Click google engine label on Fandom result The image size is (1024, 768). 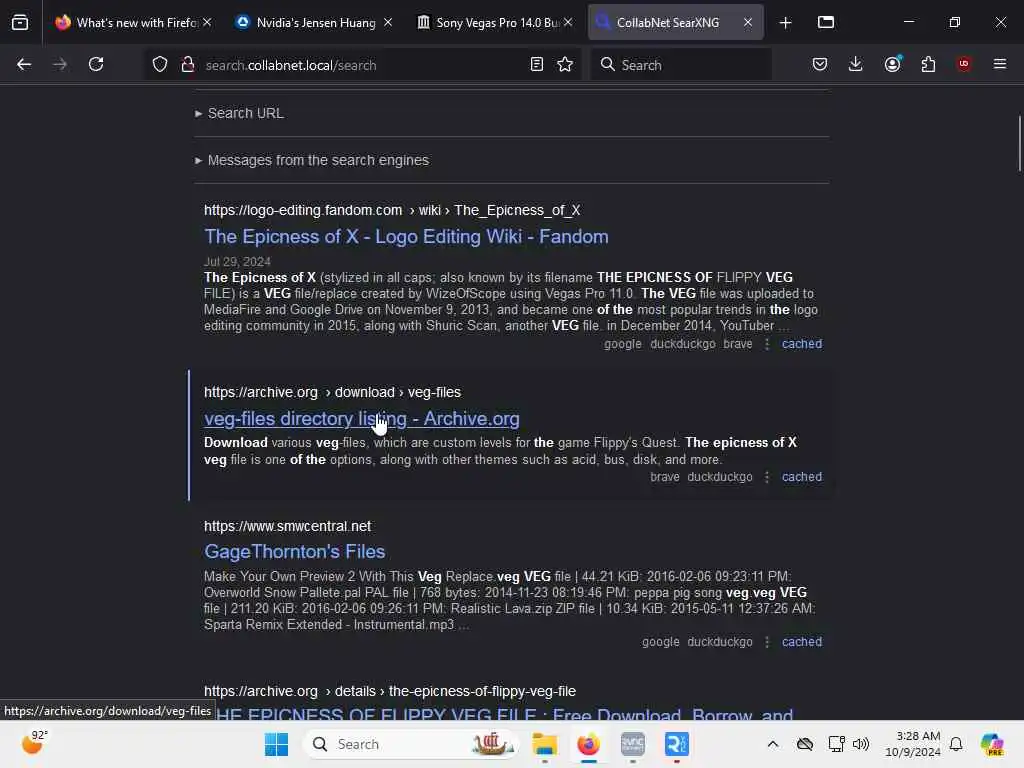point(622,344)
